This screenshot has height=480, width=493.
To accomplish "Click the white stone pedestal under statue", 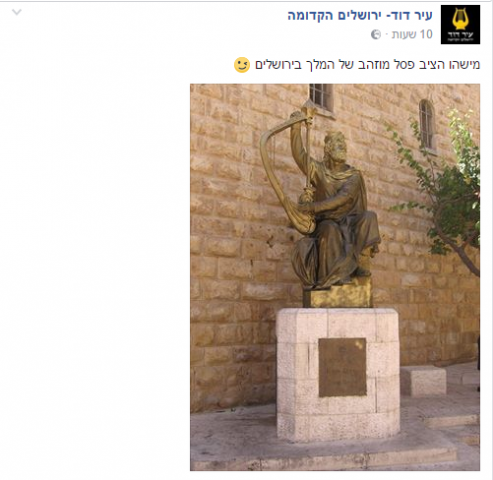I will [x=338, y=373].
